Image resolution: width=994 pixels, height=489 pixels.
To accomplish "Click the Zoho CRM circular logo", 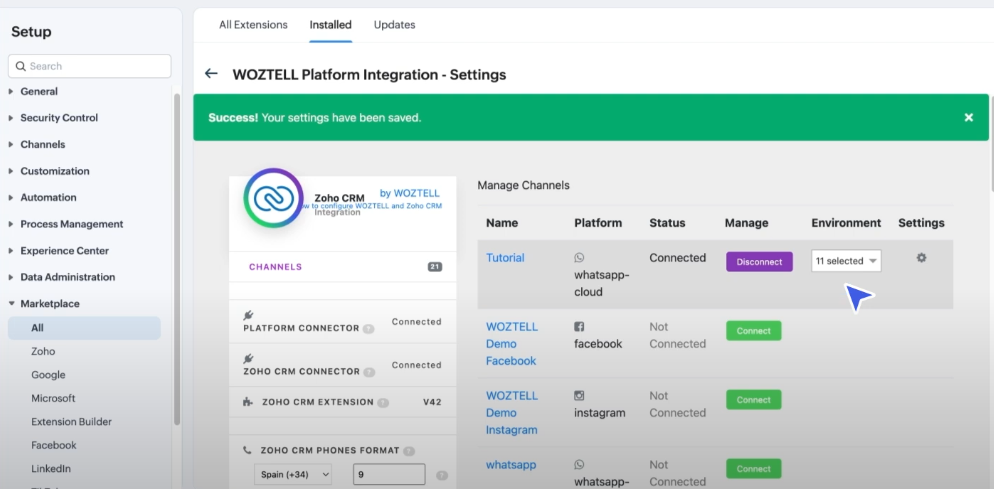I will pyautogui.click(x=273, y=198).
